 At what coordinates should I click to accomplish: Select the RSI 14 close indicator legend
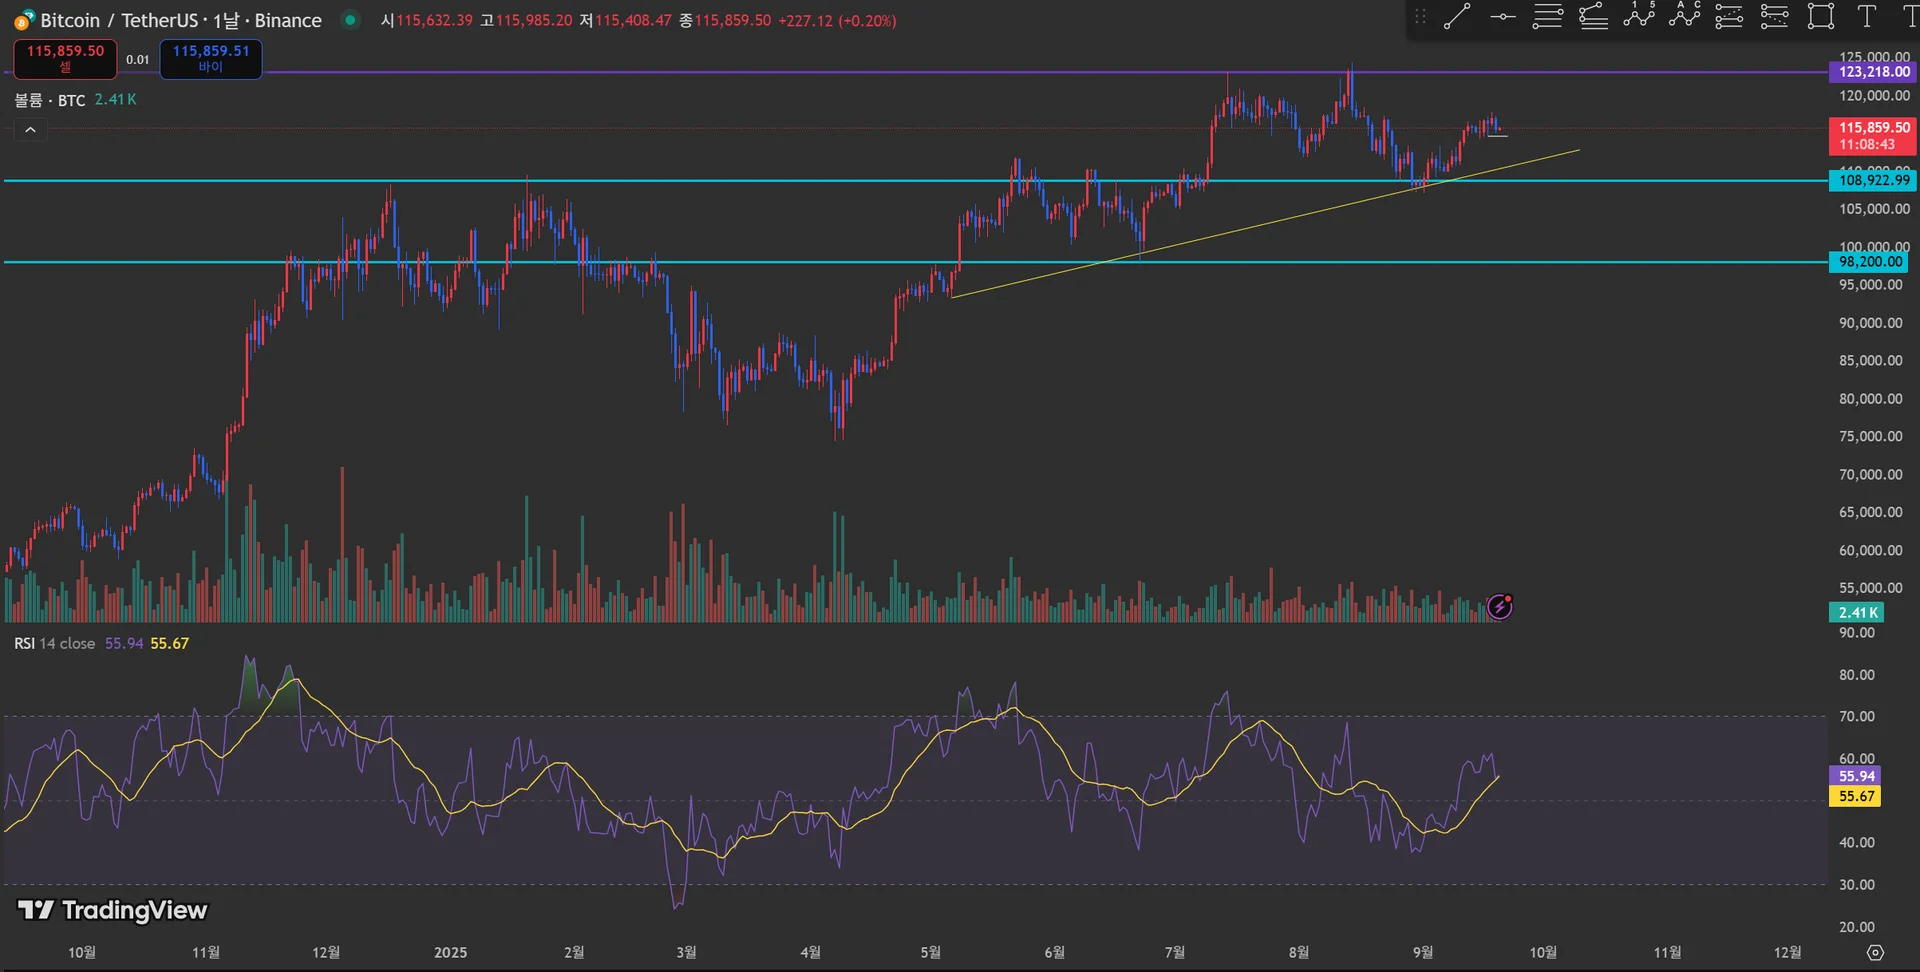54,643
